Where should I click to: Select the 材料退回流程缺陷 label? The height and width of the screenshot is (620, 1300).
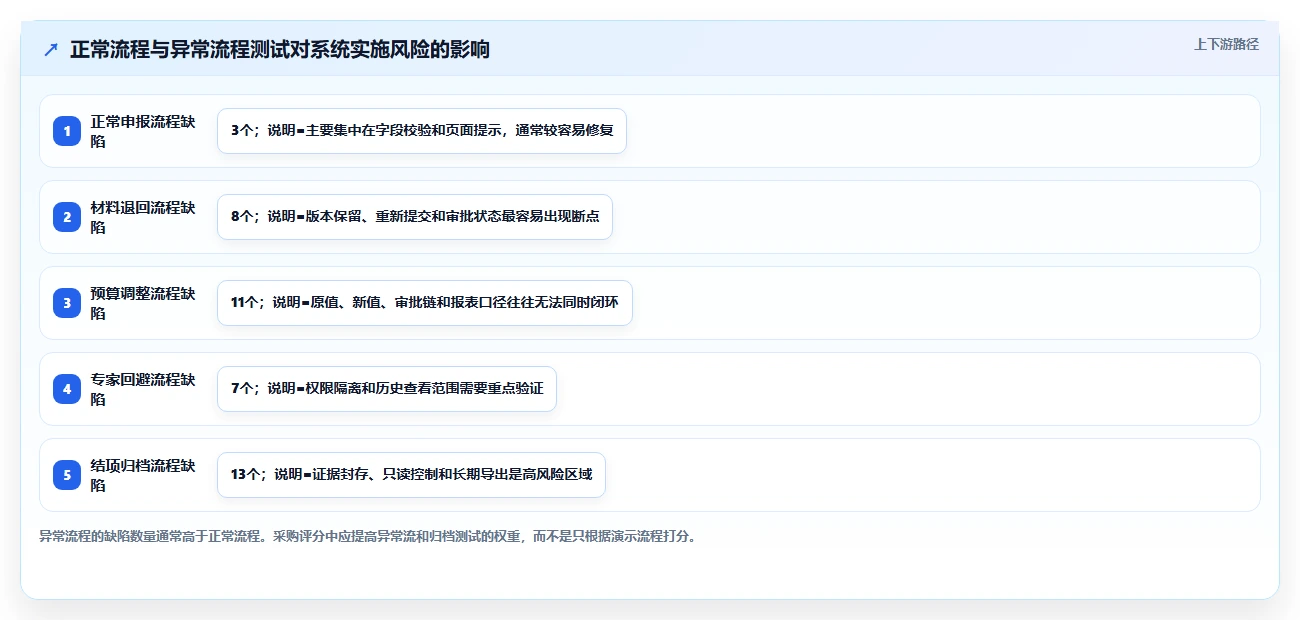[x=143, y=217]
